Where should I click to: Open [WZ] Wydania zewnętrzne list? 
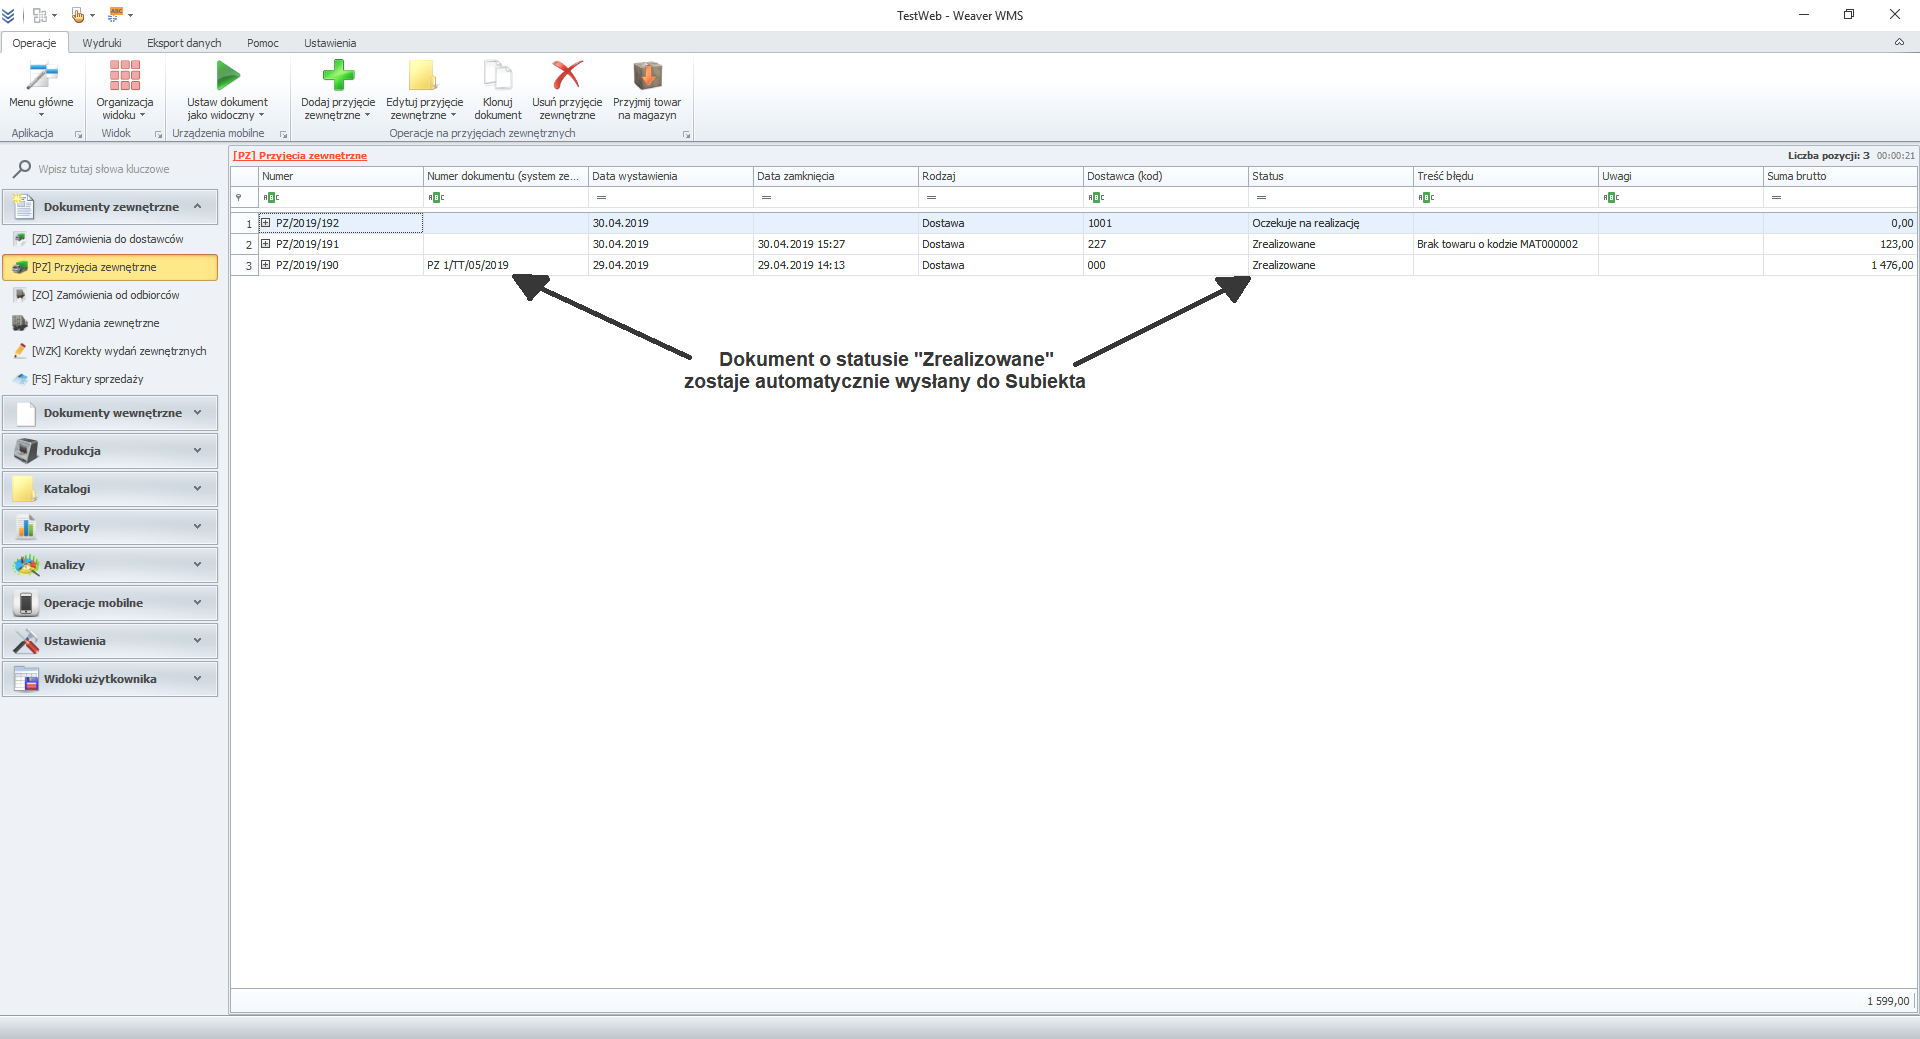[95, 323]
